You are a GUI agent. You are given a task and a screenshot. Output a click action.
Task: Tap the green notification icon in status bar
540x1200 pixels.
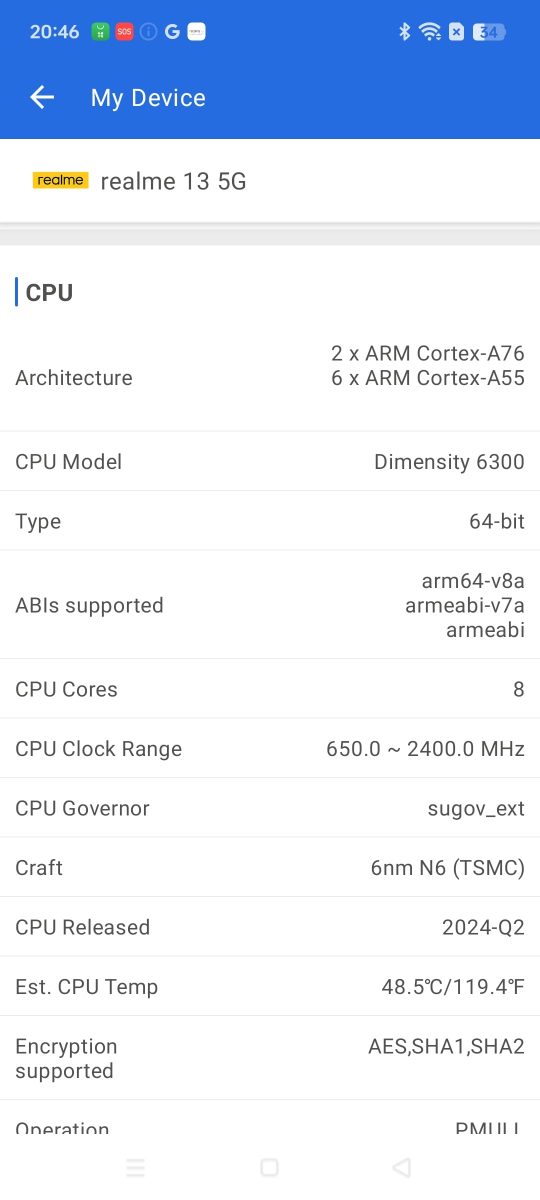(100, 32)
